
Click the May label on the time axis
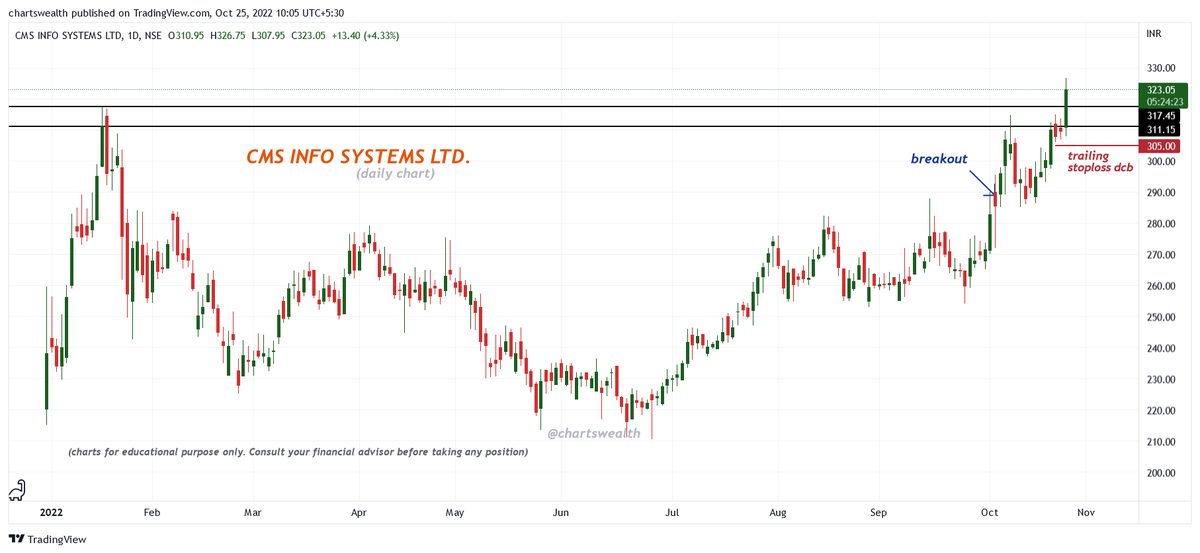pos(455,512)
